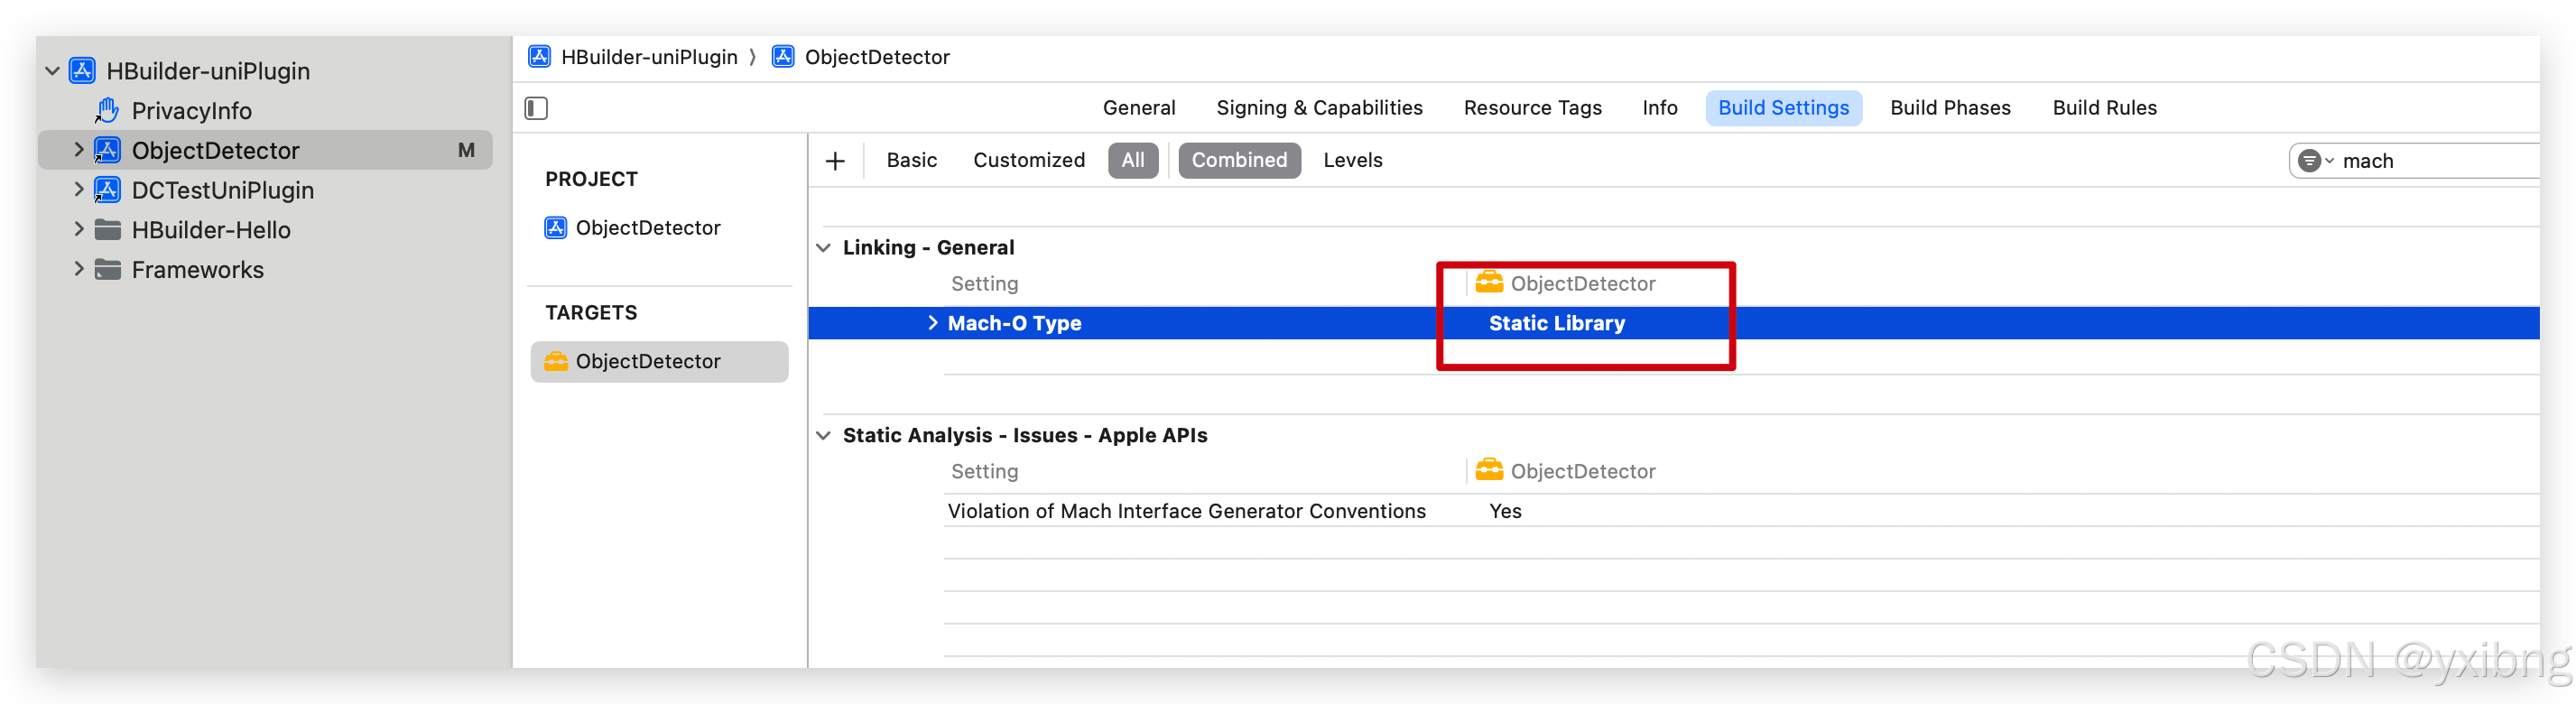The width and height of the screenshot is (2576, 704).
Task: Collapse the HBuilder-uniPlugin project tree
Action: (x=52, y=71)
